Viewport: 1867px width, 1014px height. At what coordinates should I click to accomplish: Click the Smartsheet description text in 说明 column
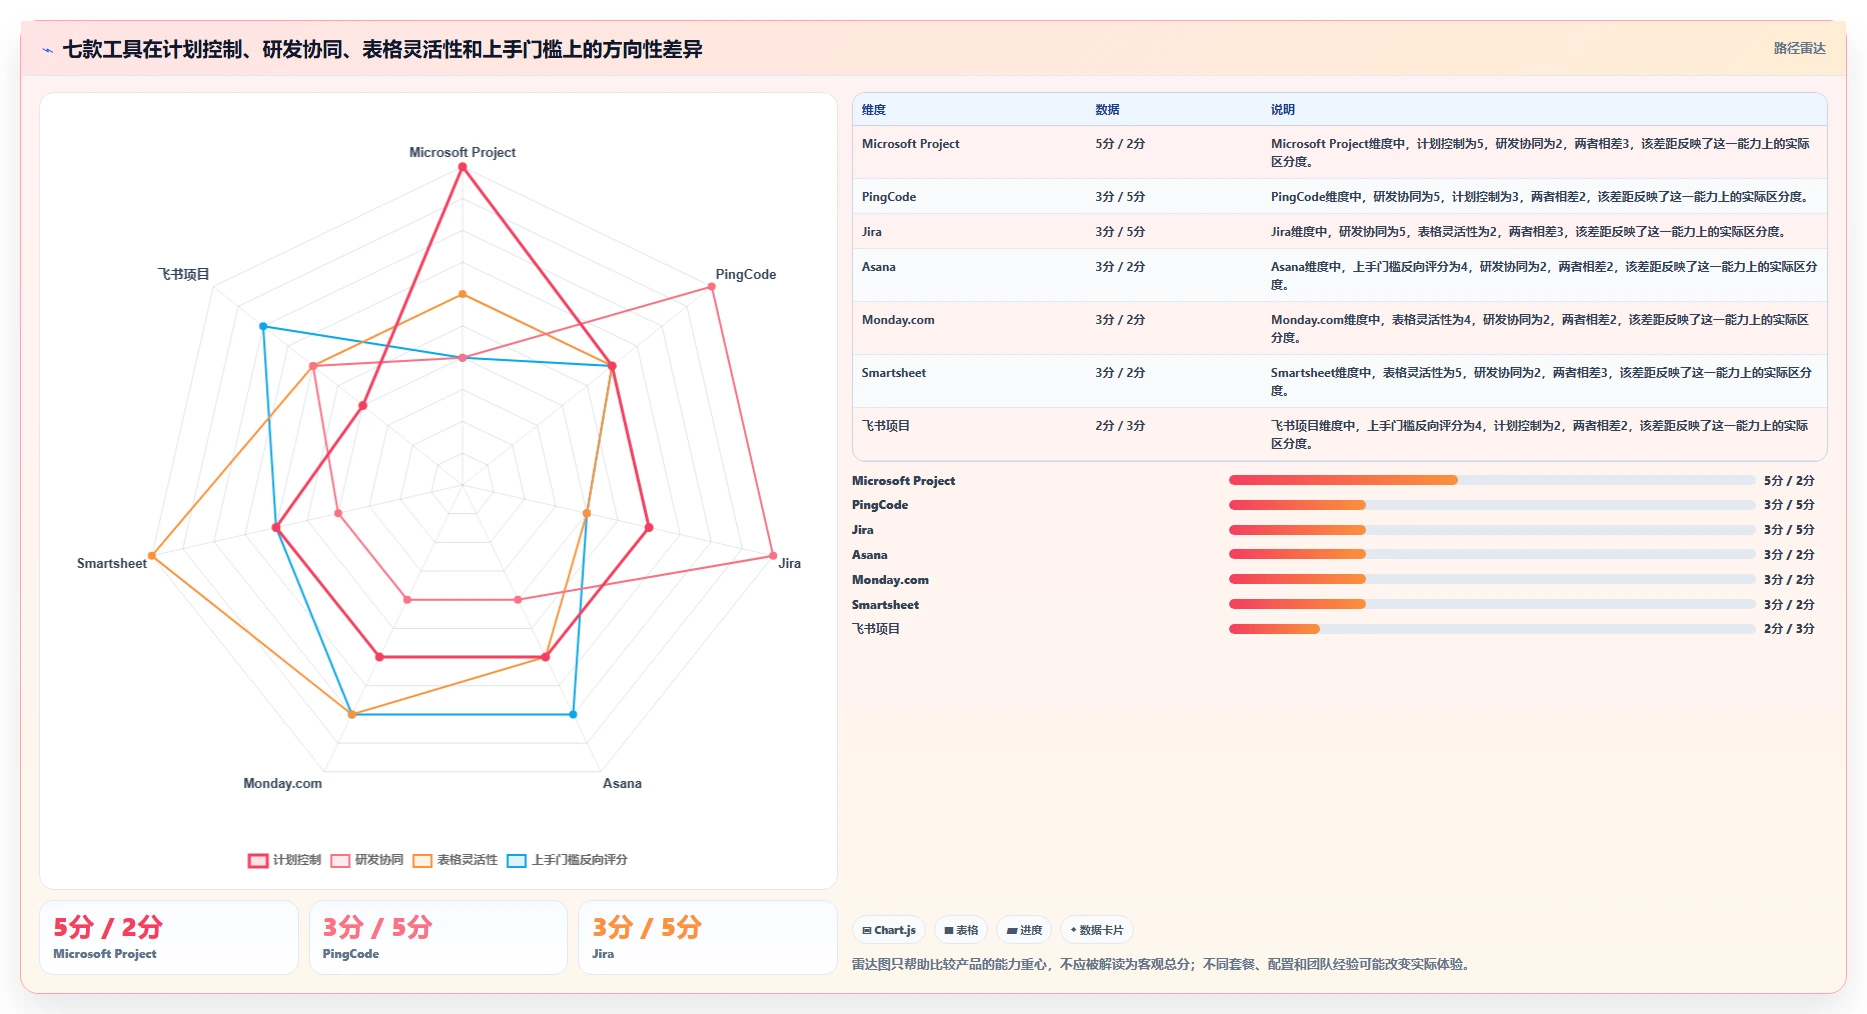click(1541, 382)
